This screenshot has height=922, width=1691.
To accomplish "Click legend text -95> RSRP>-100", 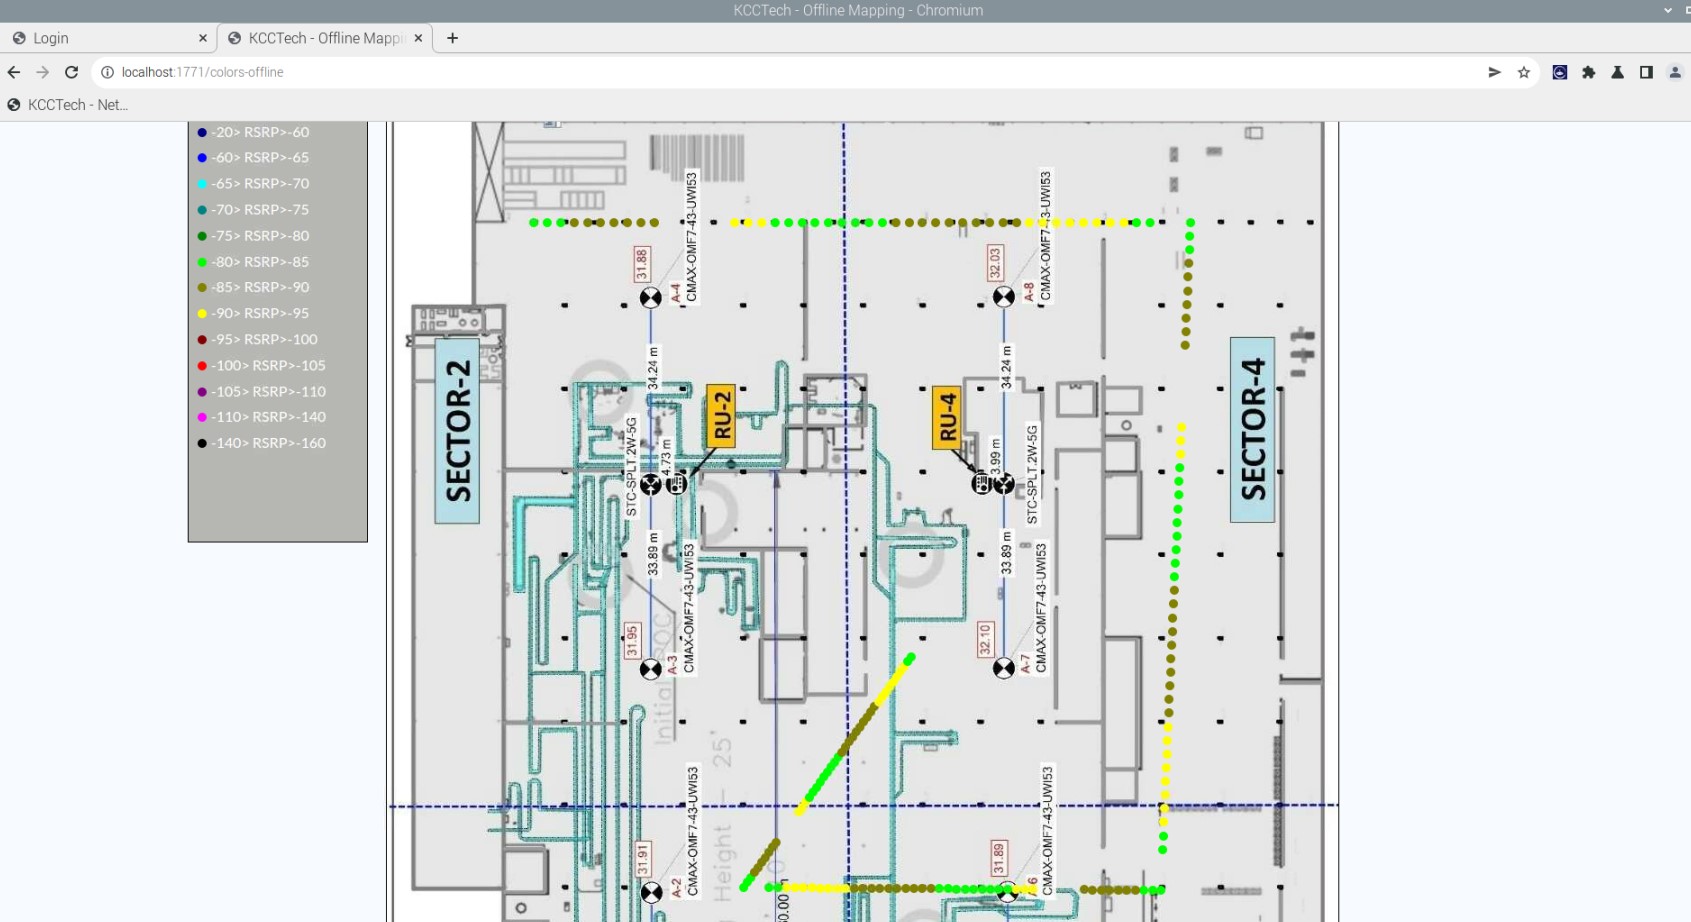I will click(264, 339).
